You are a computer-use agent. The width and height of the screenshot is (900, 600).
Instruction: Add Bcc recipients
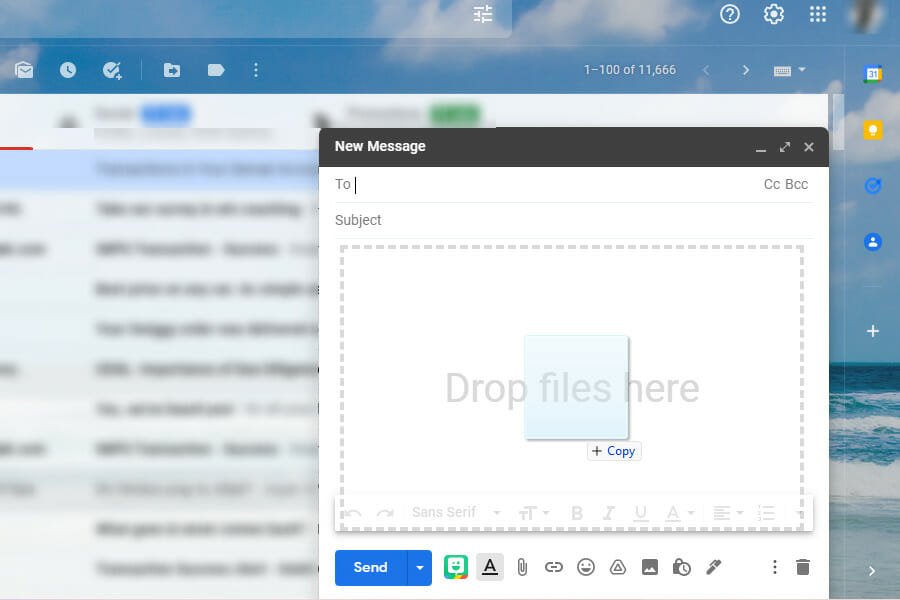point(797,184)
